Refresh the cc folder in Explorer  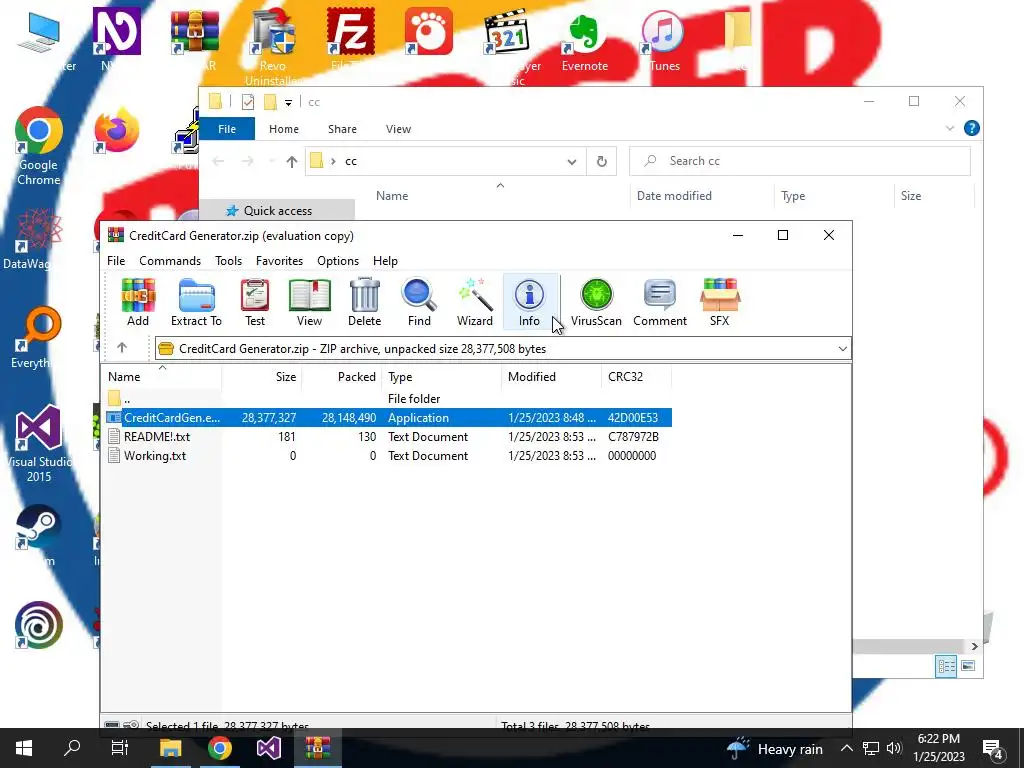[601, 161]
